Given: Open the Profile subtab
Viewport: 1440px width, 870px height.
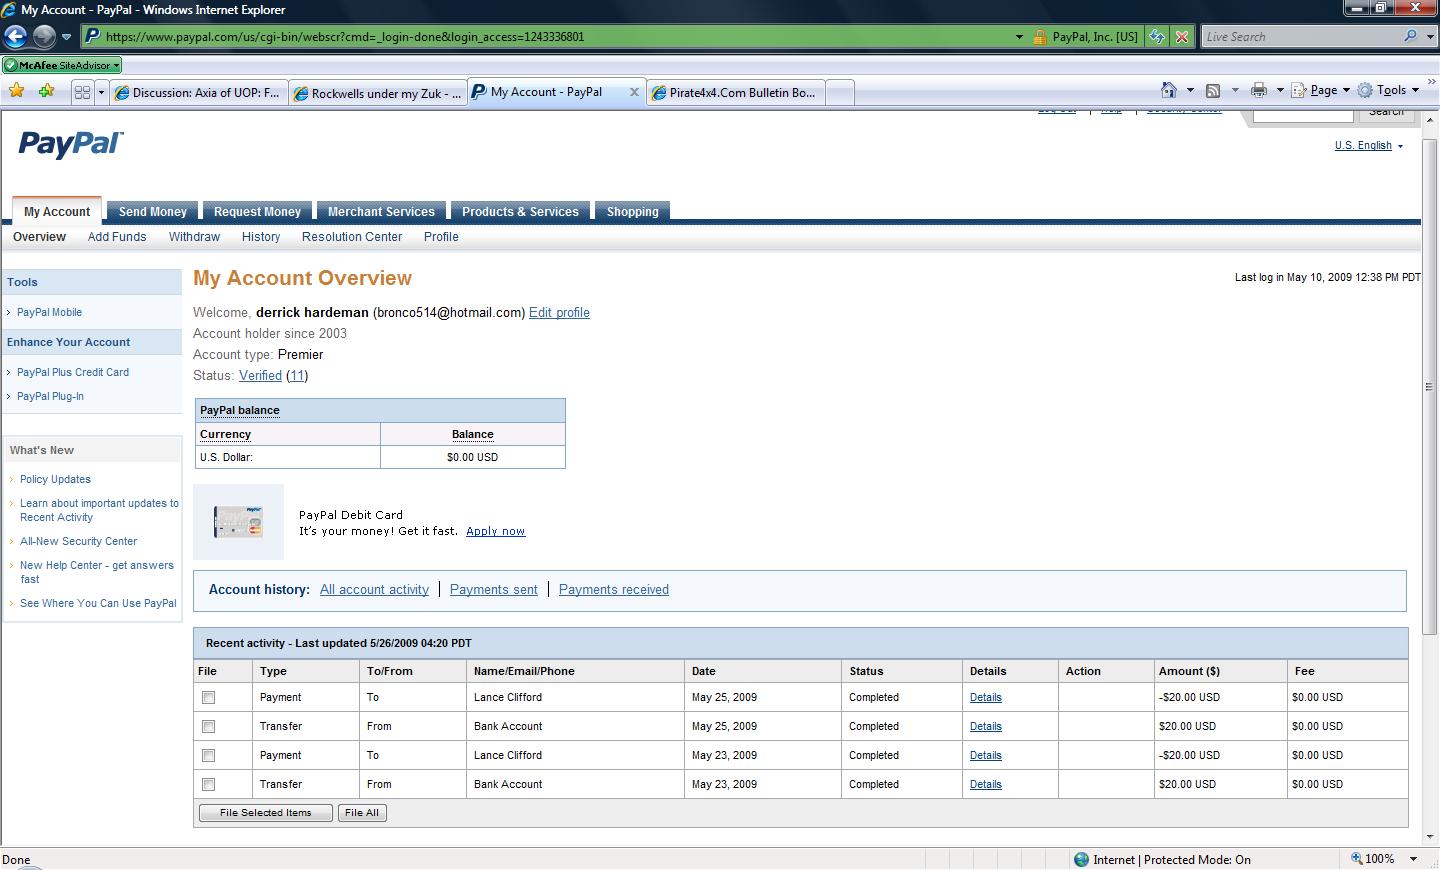Looking at the screenshot, I should (x=441, y=237).
